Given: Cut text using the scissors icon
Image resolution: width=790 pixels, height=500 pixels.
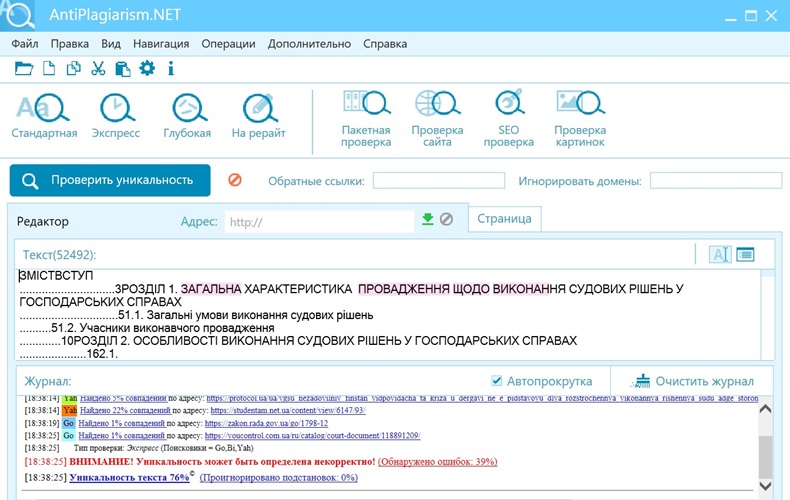Looking at the screenshot, I should [x=98, y=68].
